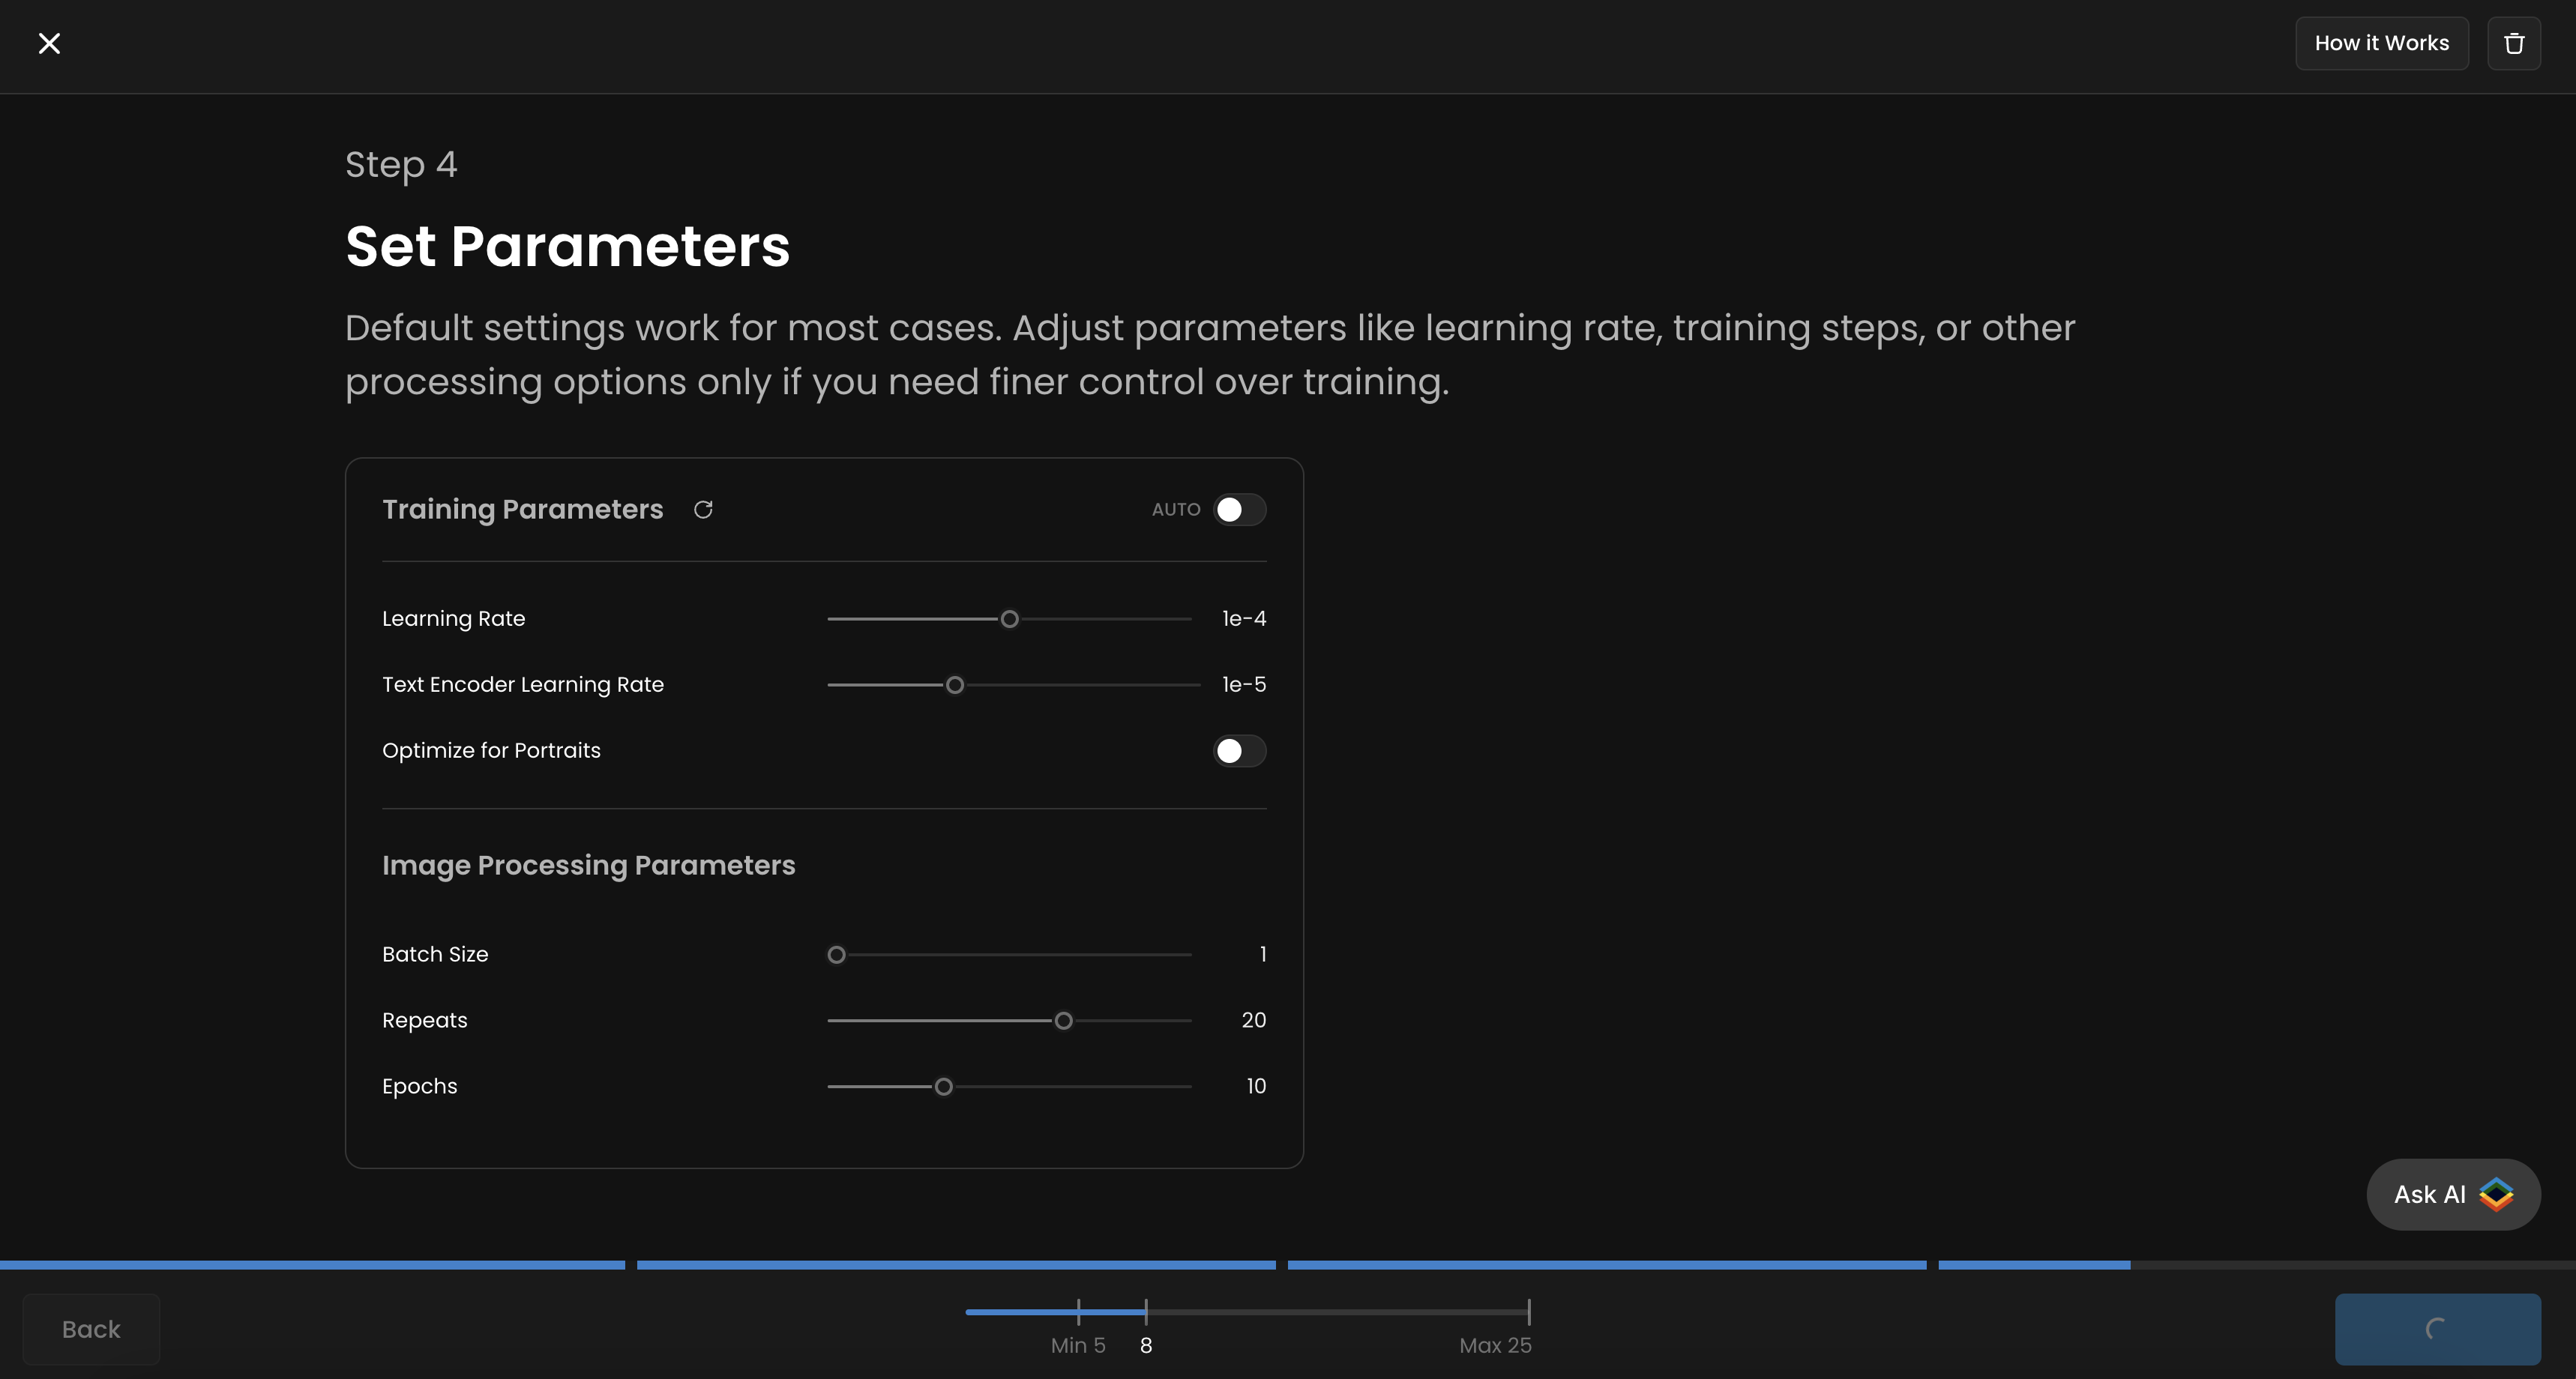This screenshot has width=2576, height=1379.
Task: Reset training parameters with refresh icon
Action: click(x=703, y=510)
